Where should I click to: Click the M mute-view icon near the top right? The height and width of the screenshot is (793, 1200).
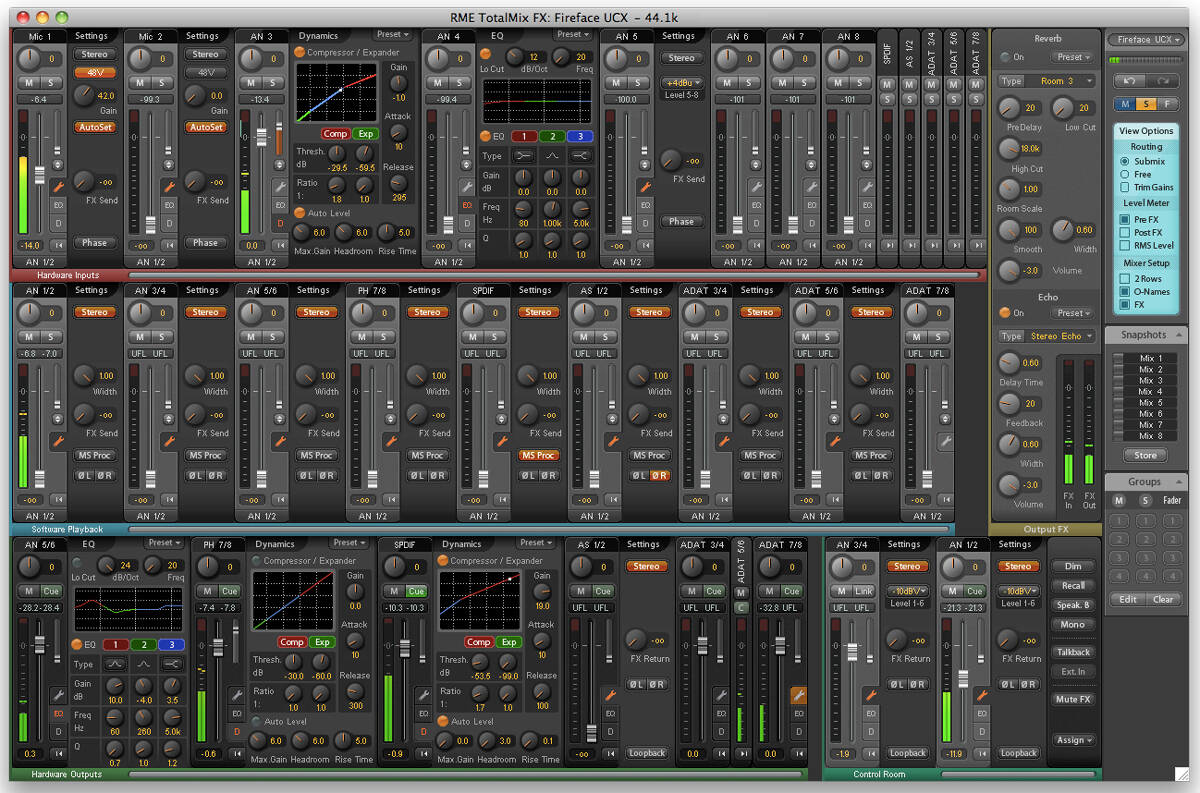[x=1127, y=103]
